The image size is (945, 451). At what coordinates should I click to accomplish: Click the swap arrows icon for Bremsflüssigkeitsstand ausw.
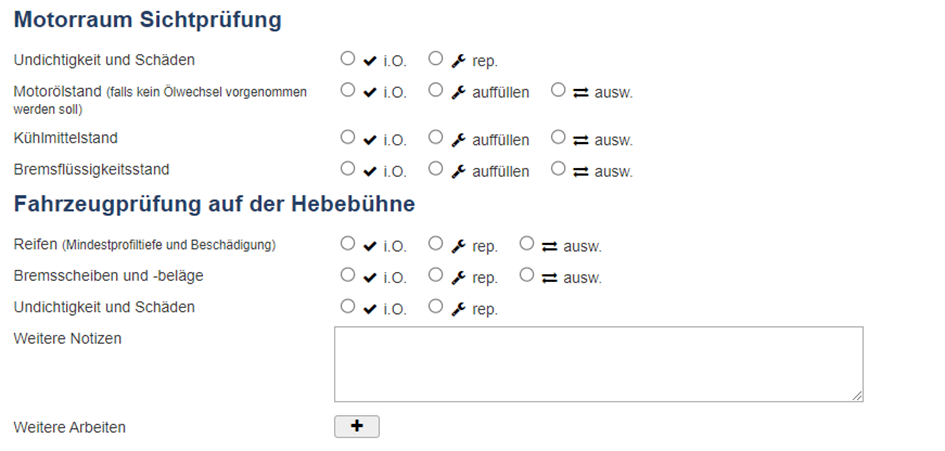[580, 172]
